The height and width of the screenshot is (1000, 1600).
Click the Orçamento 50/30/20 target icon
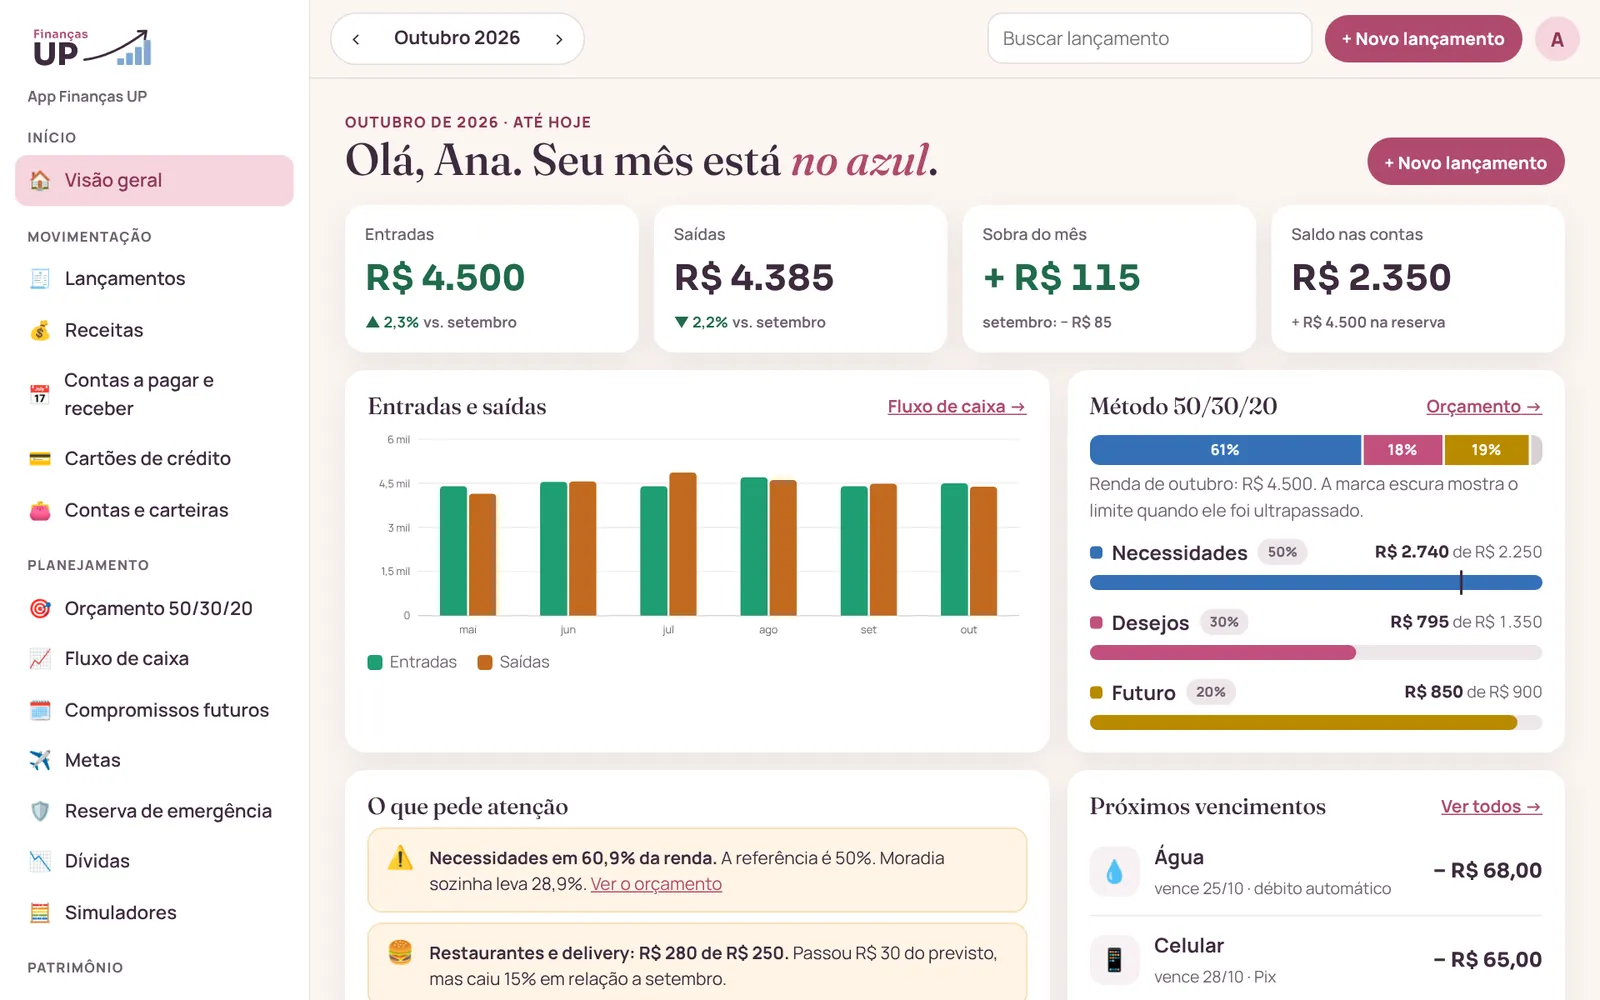pos(40,608)
